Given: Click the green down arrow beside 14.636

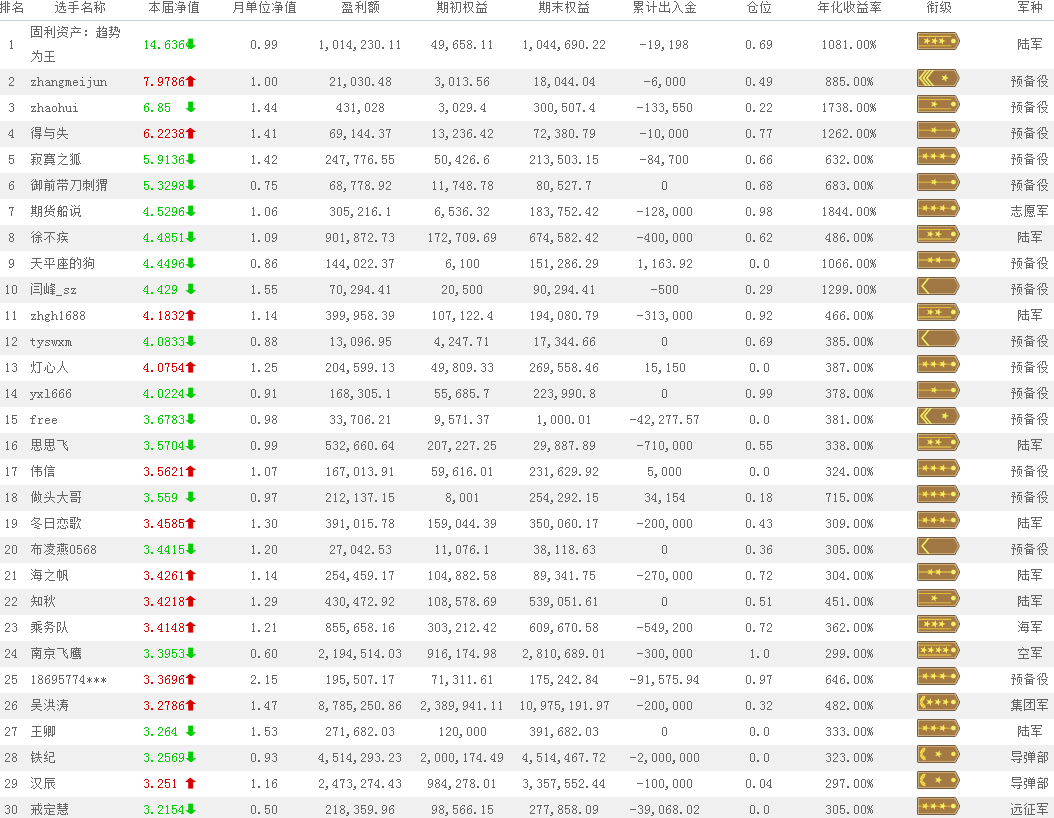Looking at the screenshot, I should [191, 44].
